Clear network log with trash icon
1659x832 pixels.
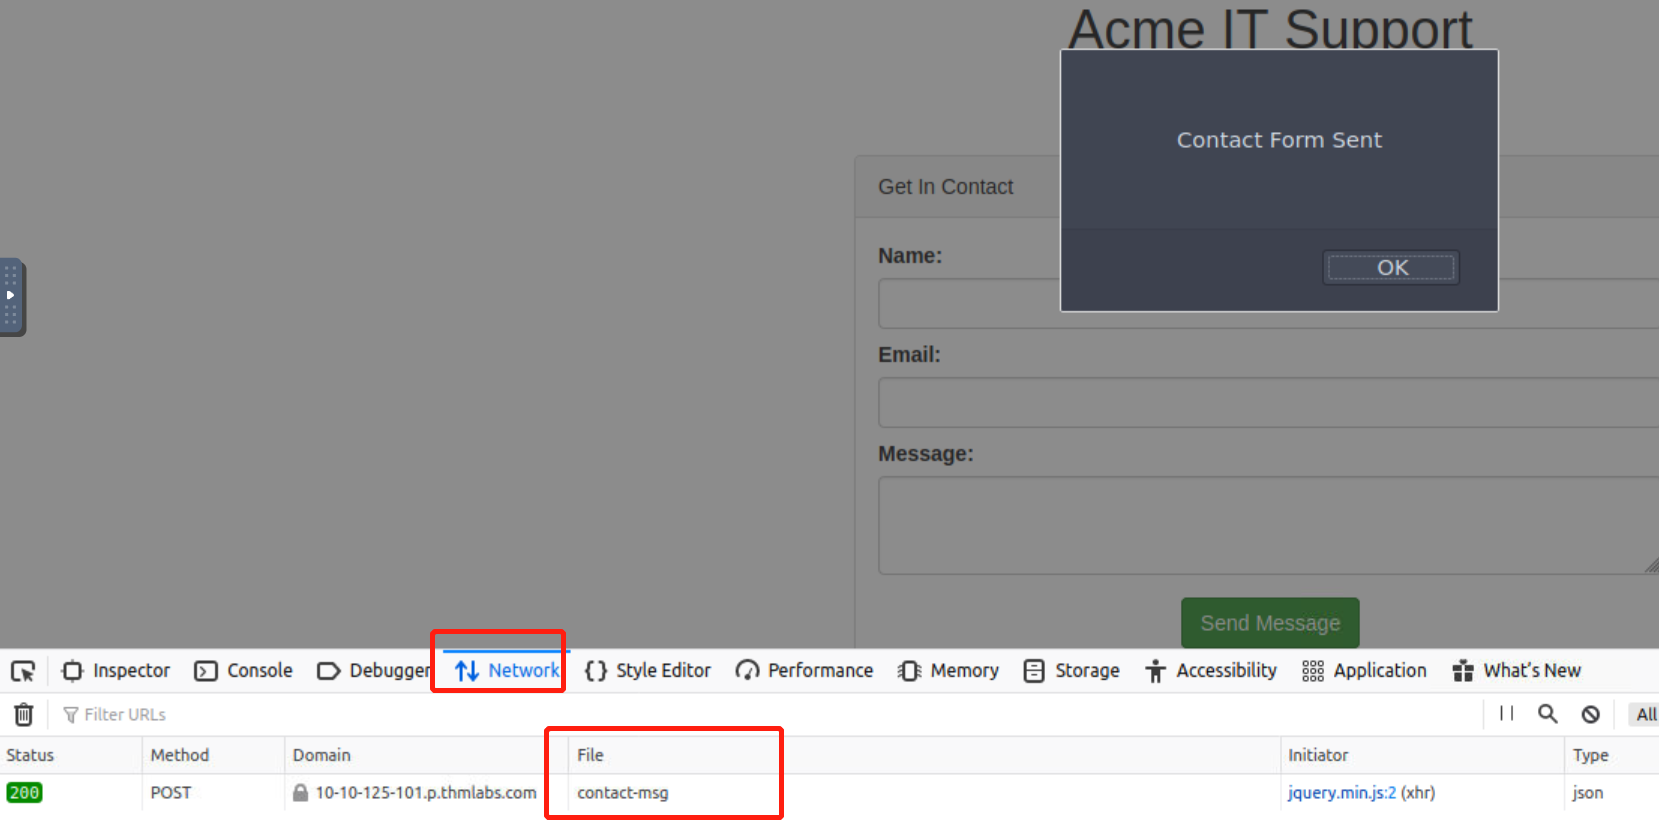pyautogui.click(x=24, y=714)
